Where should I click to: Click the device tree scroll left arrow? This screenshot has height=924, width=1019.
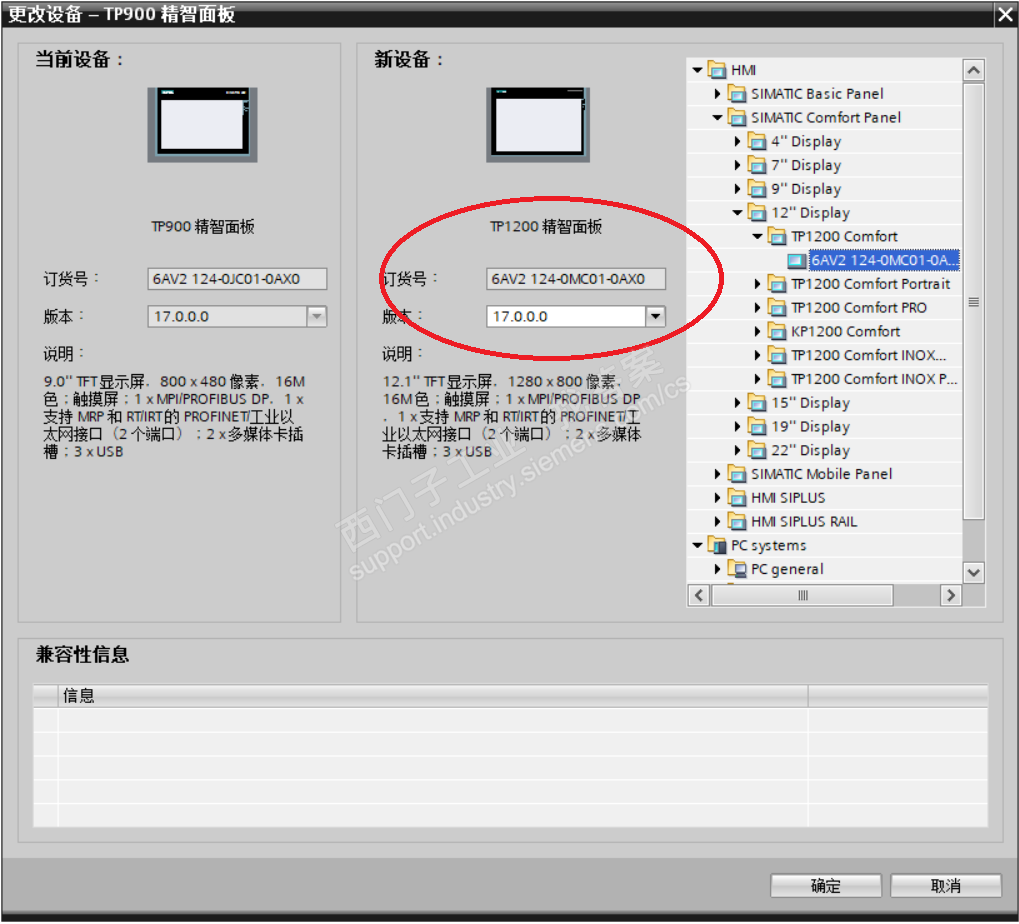699,595
